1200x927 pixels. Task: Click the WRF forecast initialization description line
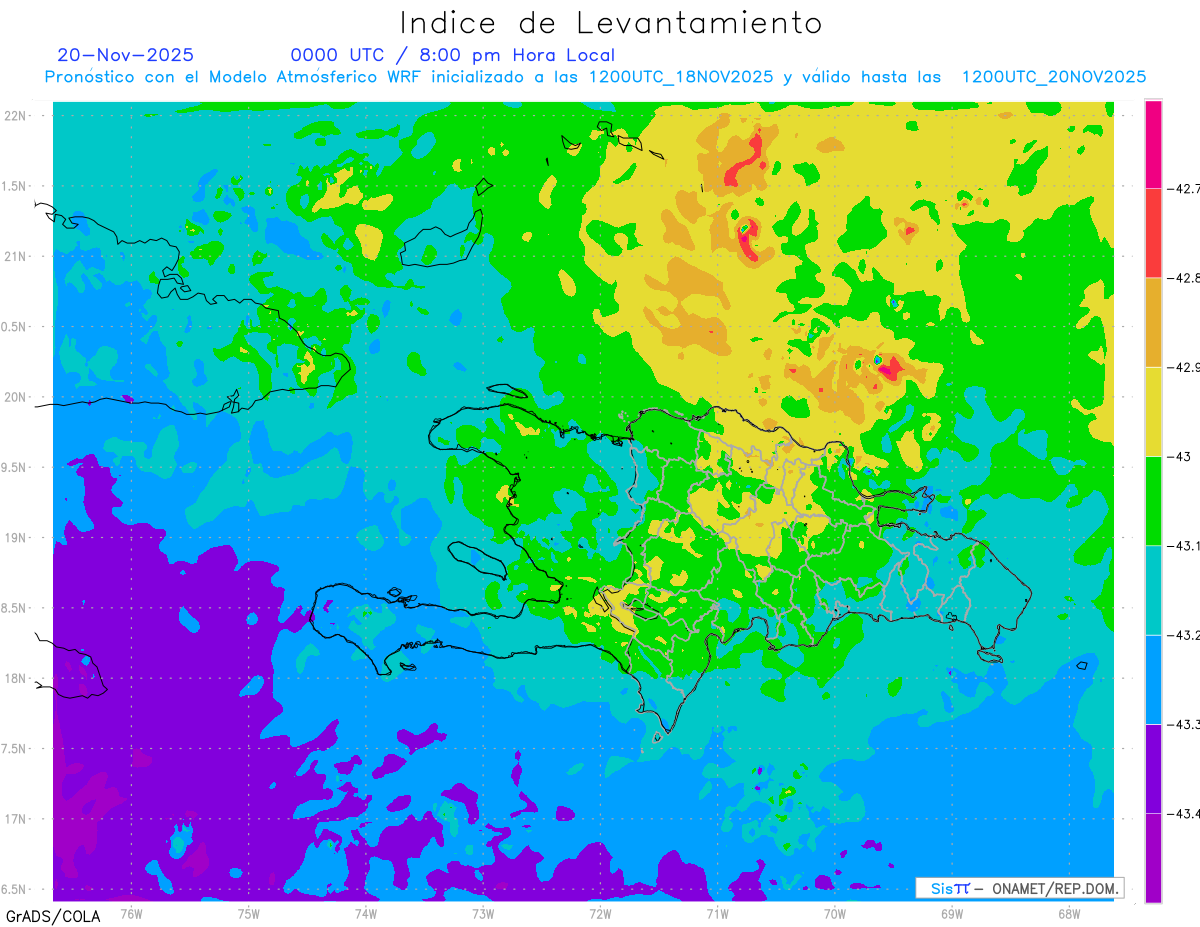coord(596,77)
